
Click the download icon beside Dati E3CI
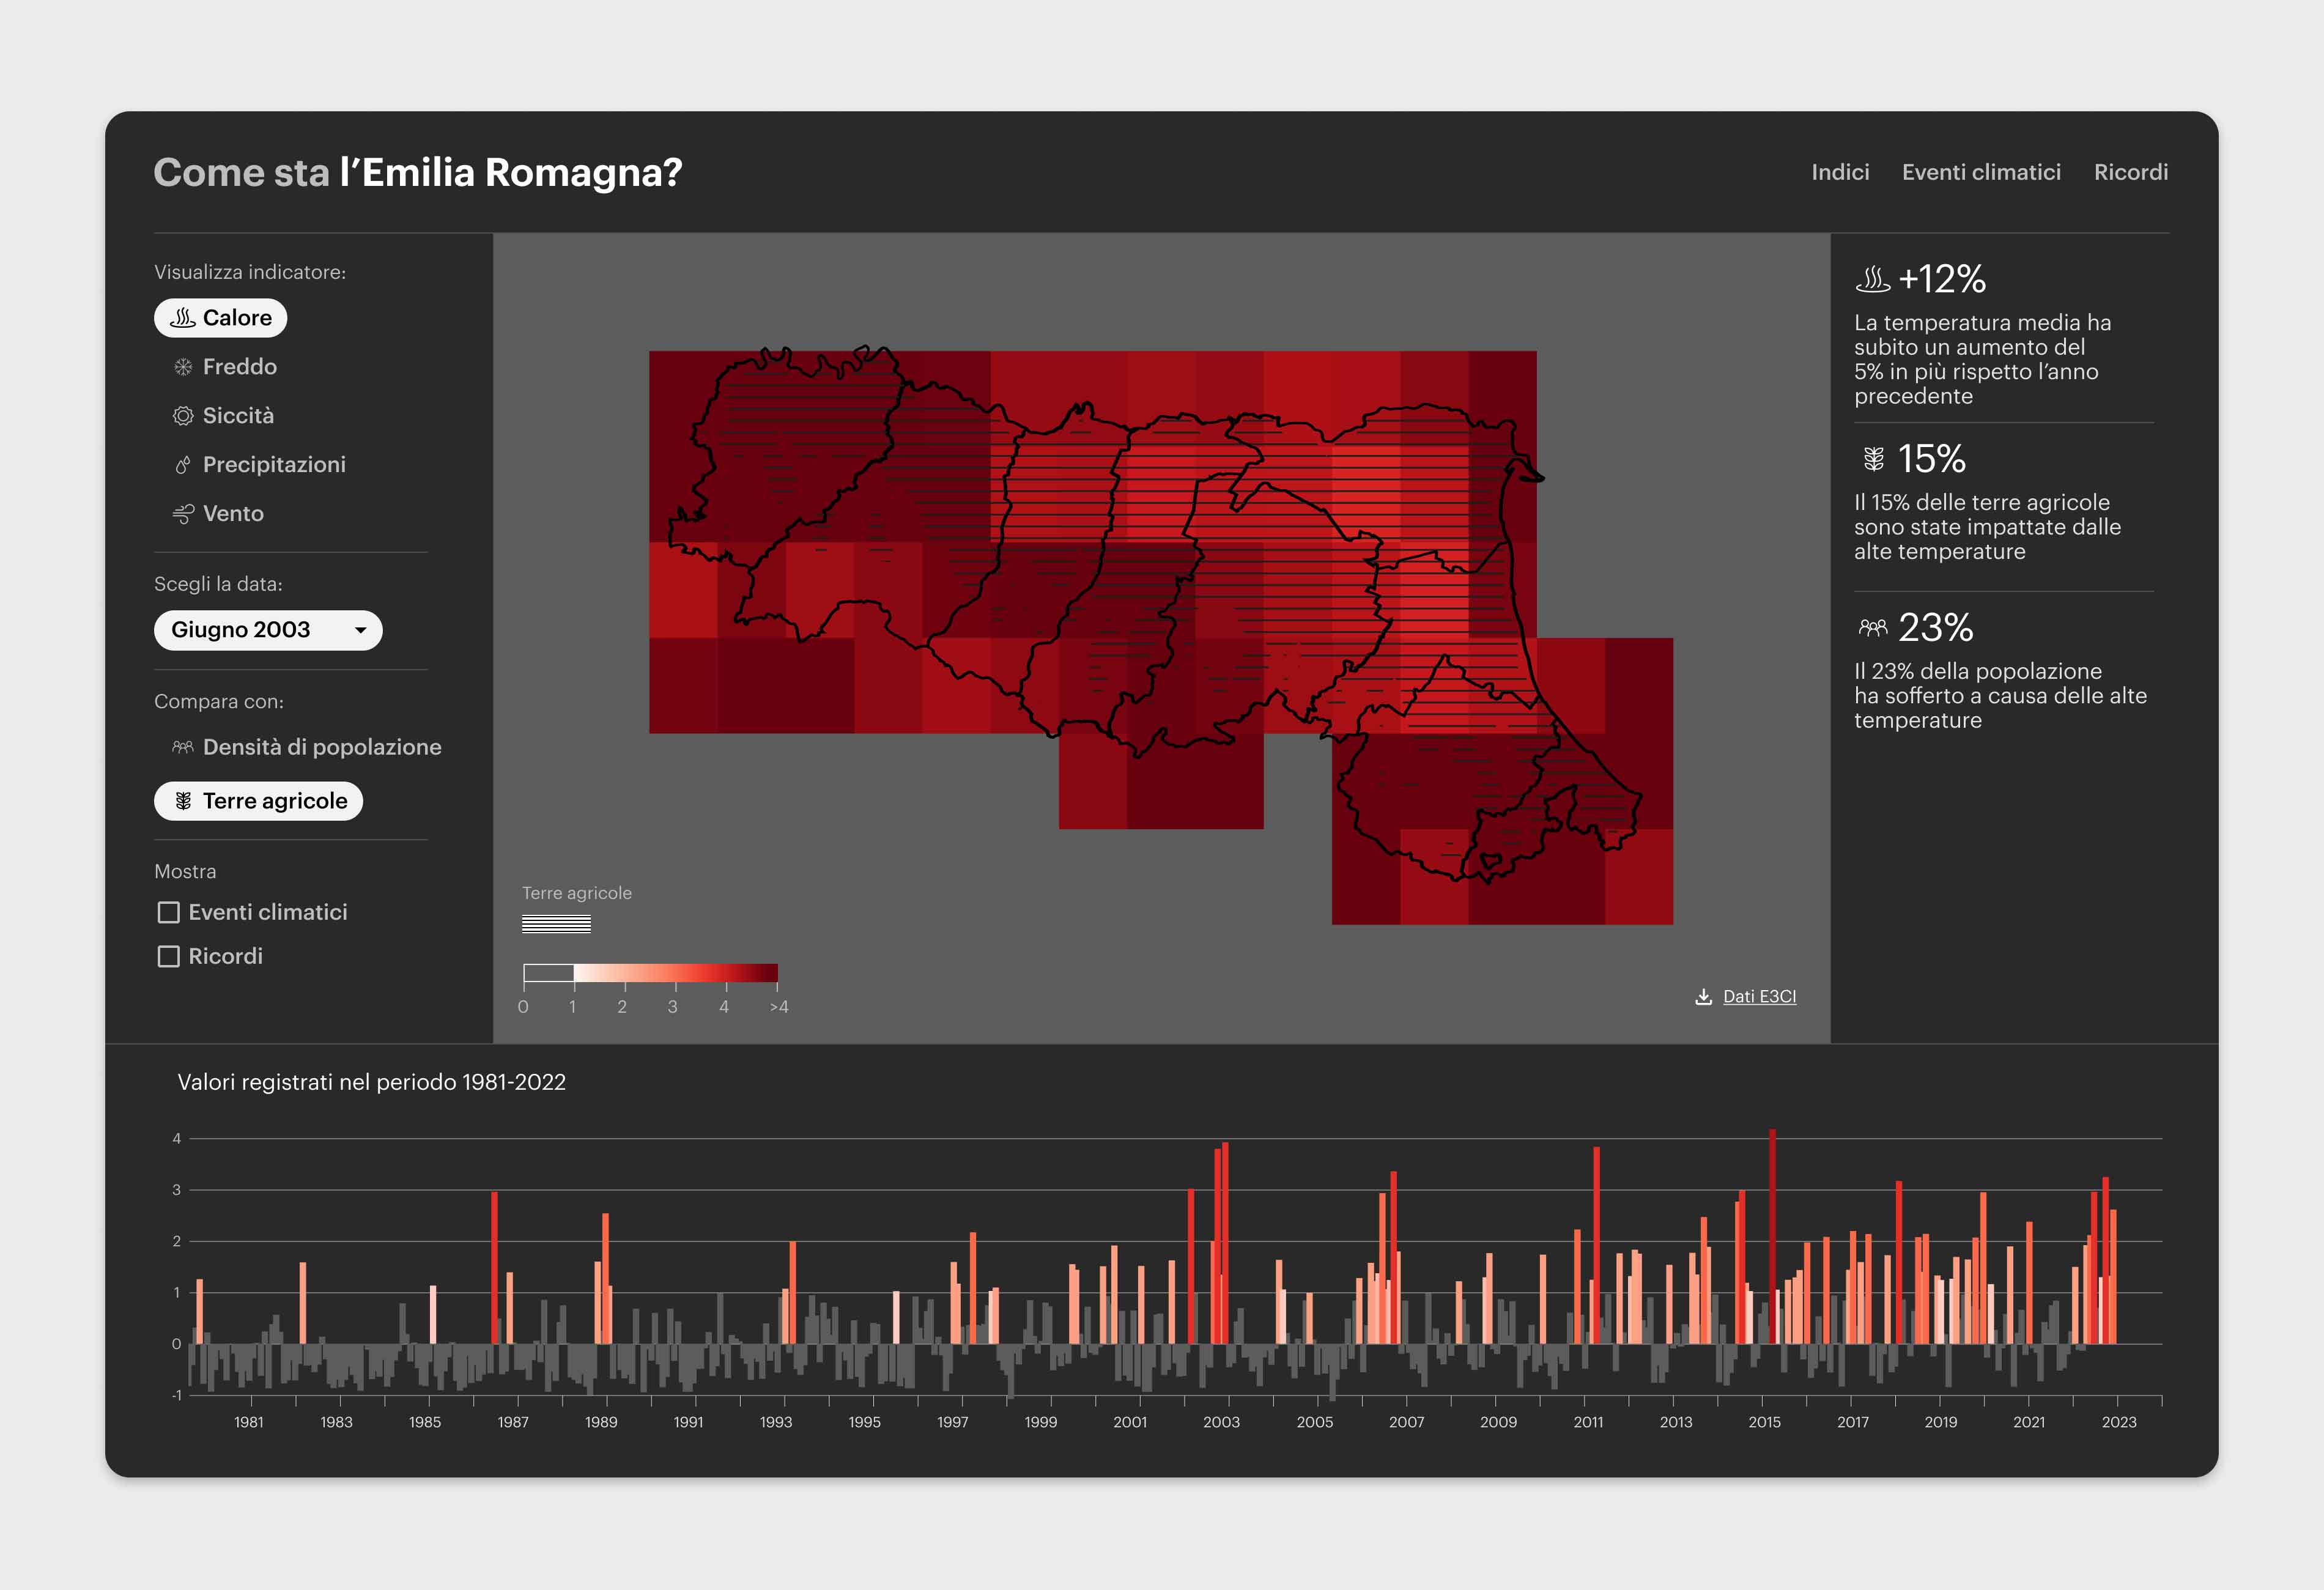pyautogui.click(x=1703, y=997)
